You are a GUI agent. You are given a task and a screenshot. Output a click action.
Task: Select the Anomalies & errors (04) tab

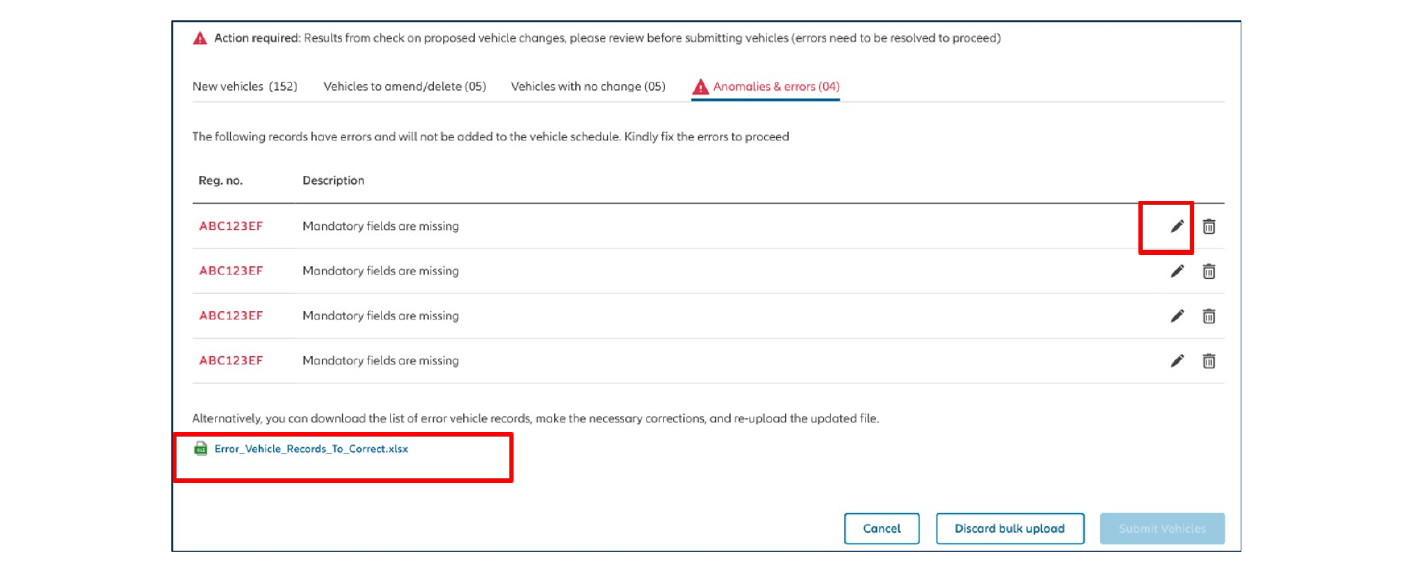coord(766,87)
